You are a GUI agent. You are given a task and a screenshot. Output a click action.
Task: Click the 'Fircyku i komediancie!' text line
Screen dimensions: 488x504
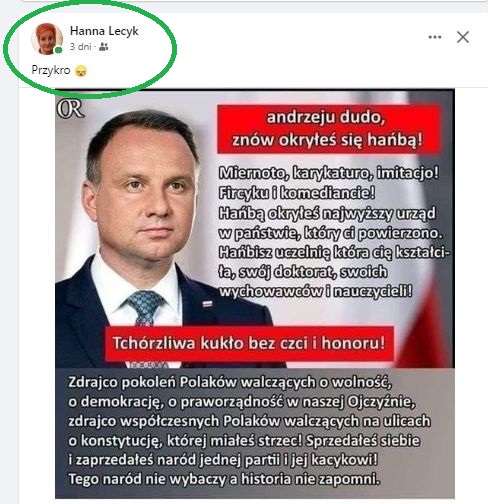click(297, 193)
